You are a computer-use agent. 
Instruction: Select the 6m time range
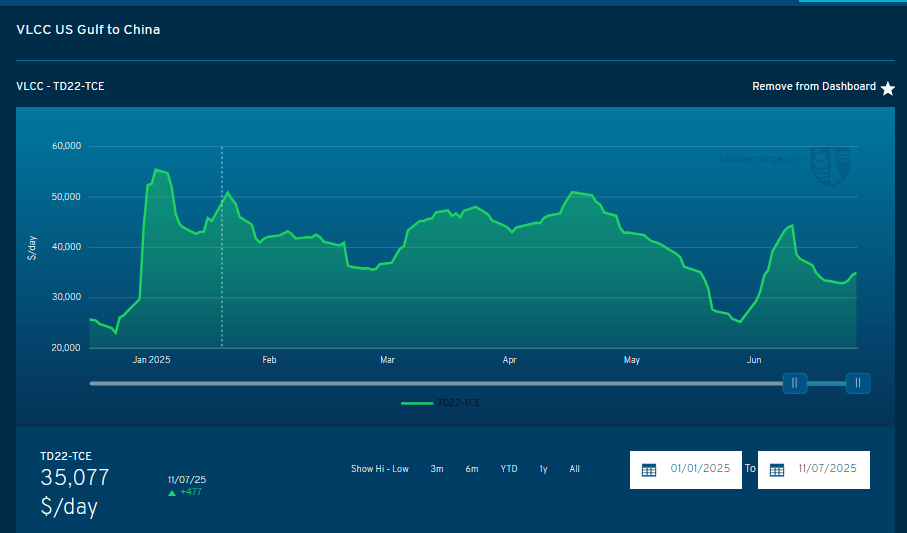[471, 469]
